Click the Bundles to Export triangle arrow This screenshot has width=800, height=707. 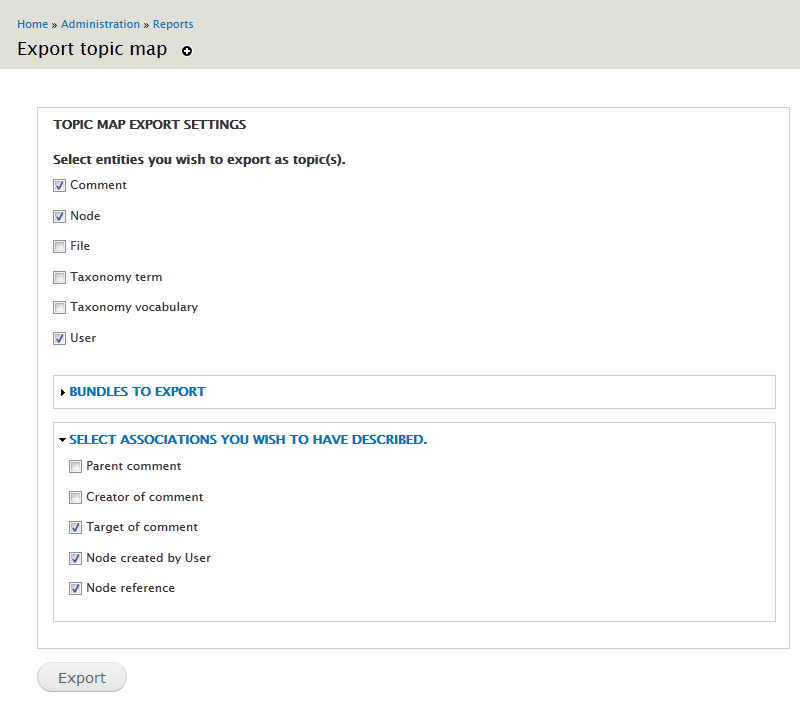(x=63, y=392)
